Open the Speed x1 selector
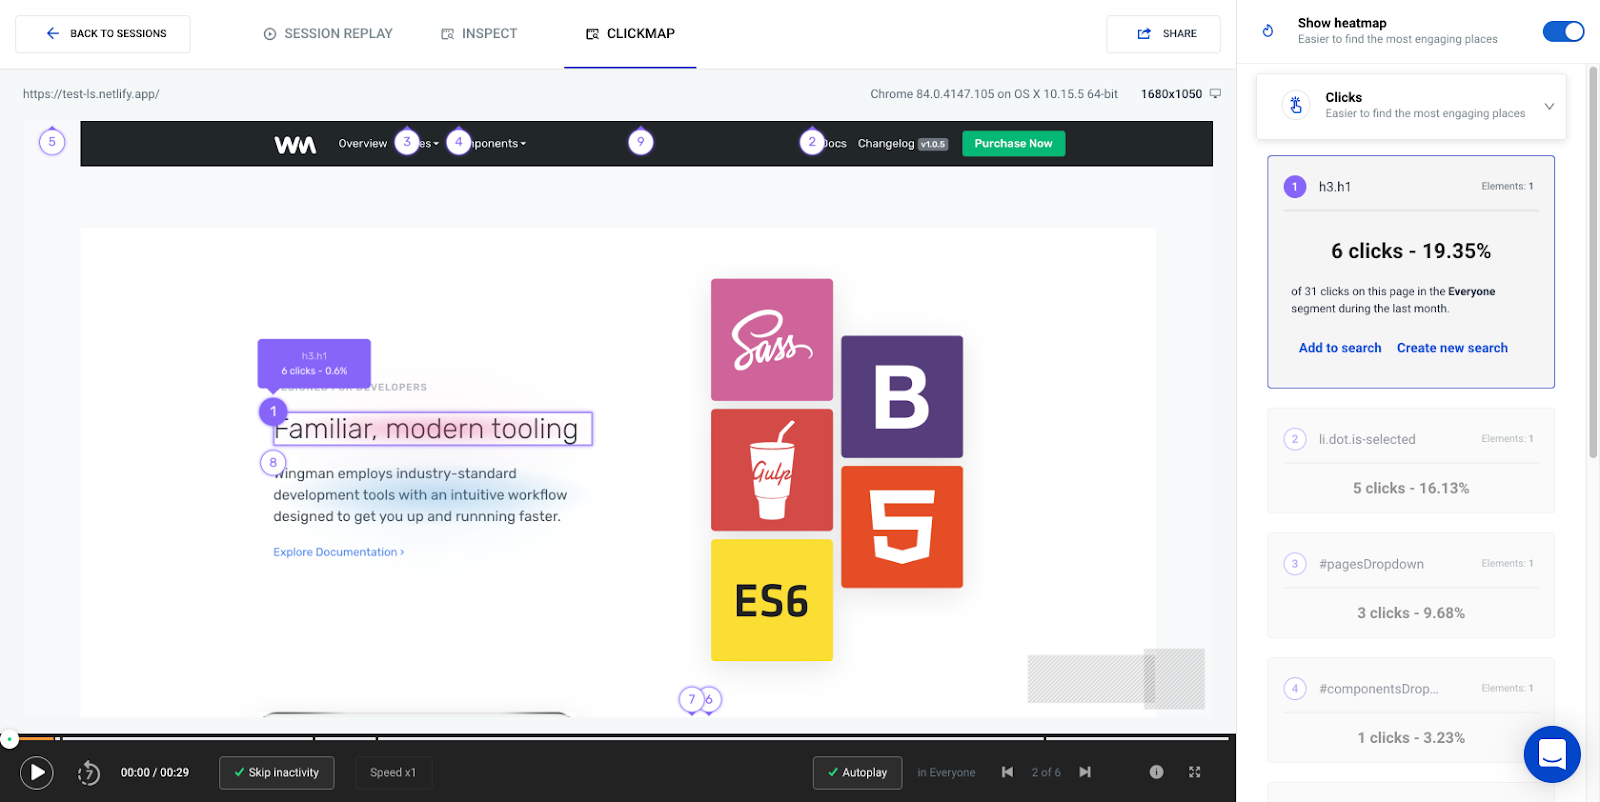Viewport: 1600px width, 802px height. (x=393, y=772)
